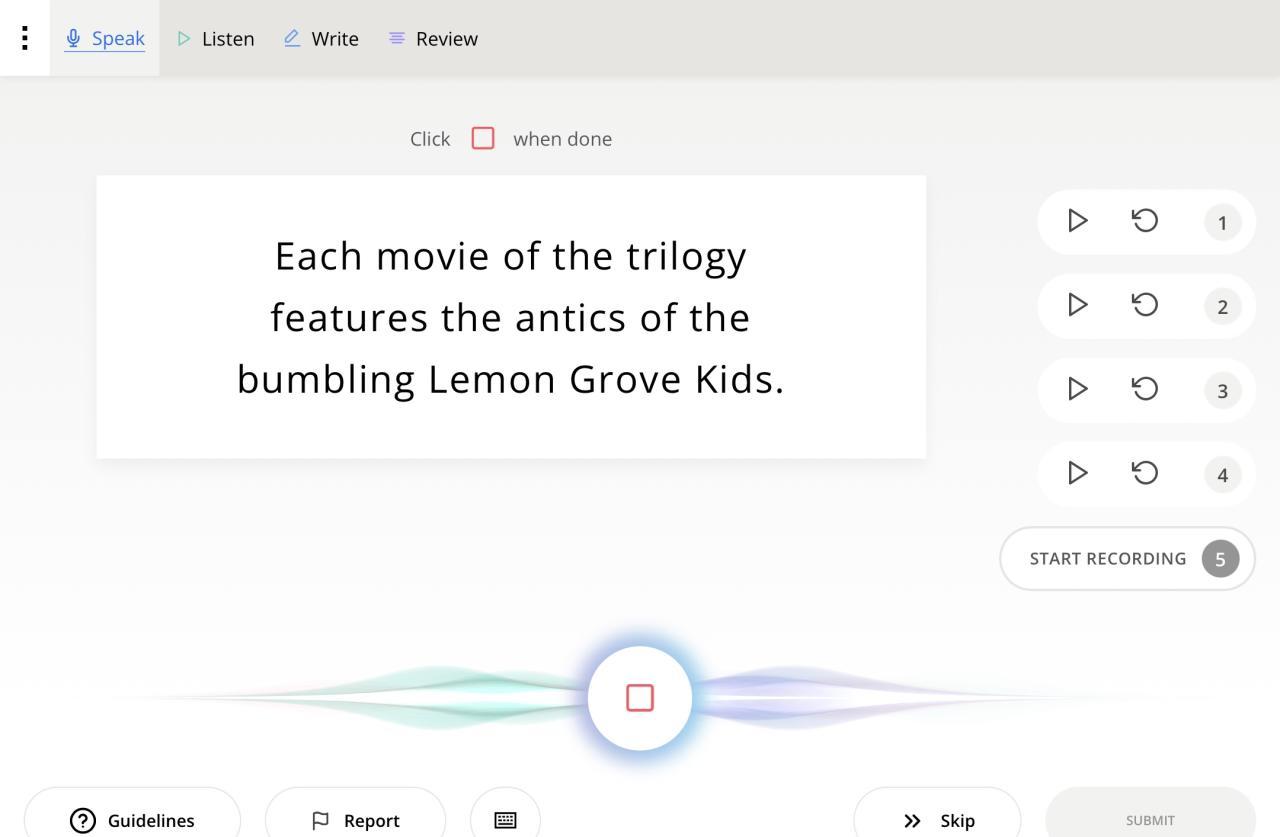This screenshot has width=1280, height=837.
Task: Click the number 3 clip badge
Action: 1222,390
